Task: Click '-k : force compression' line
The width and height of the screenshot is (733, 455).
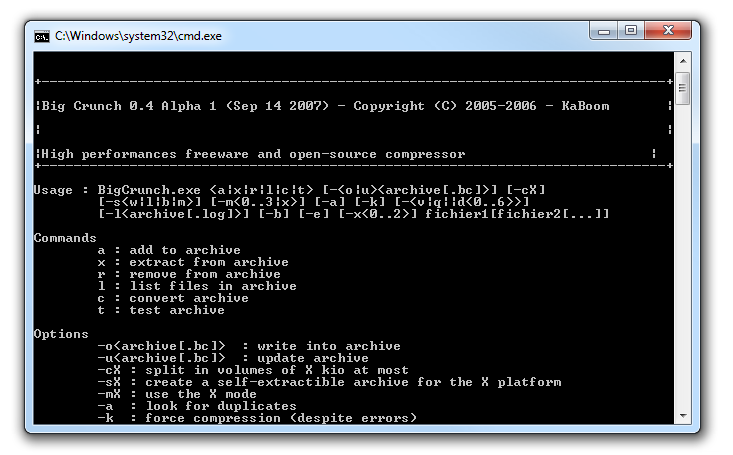Action: [257, 418]
